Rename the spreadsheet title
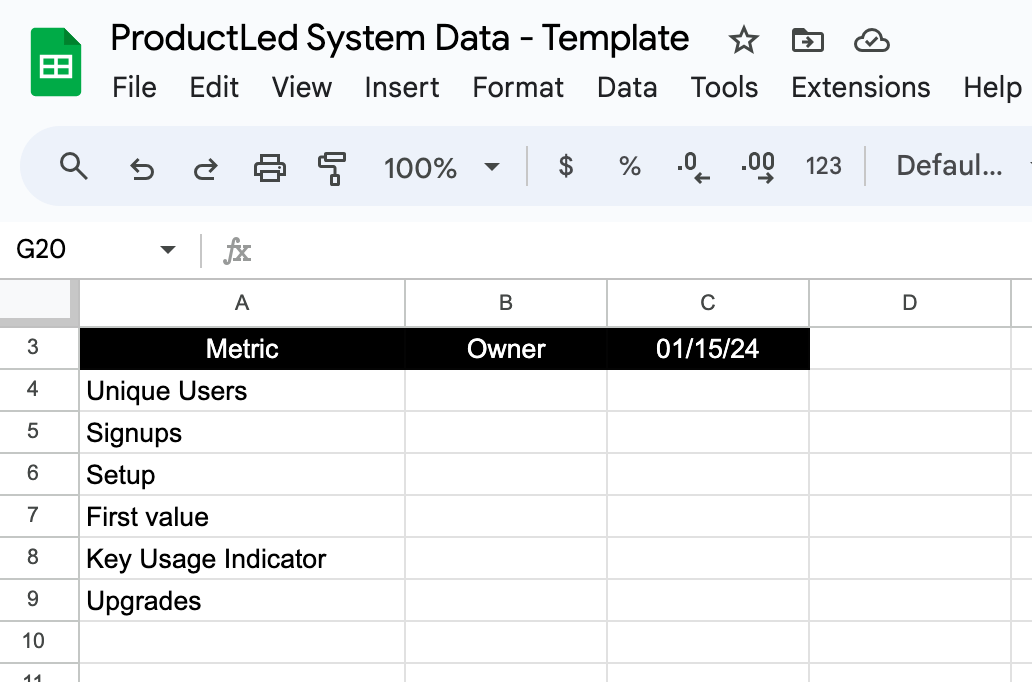 [x=399, y=38]
